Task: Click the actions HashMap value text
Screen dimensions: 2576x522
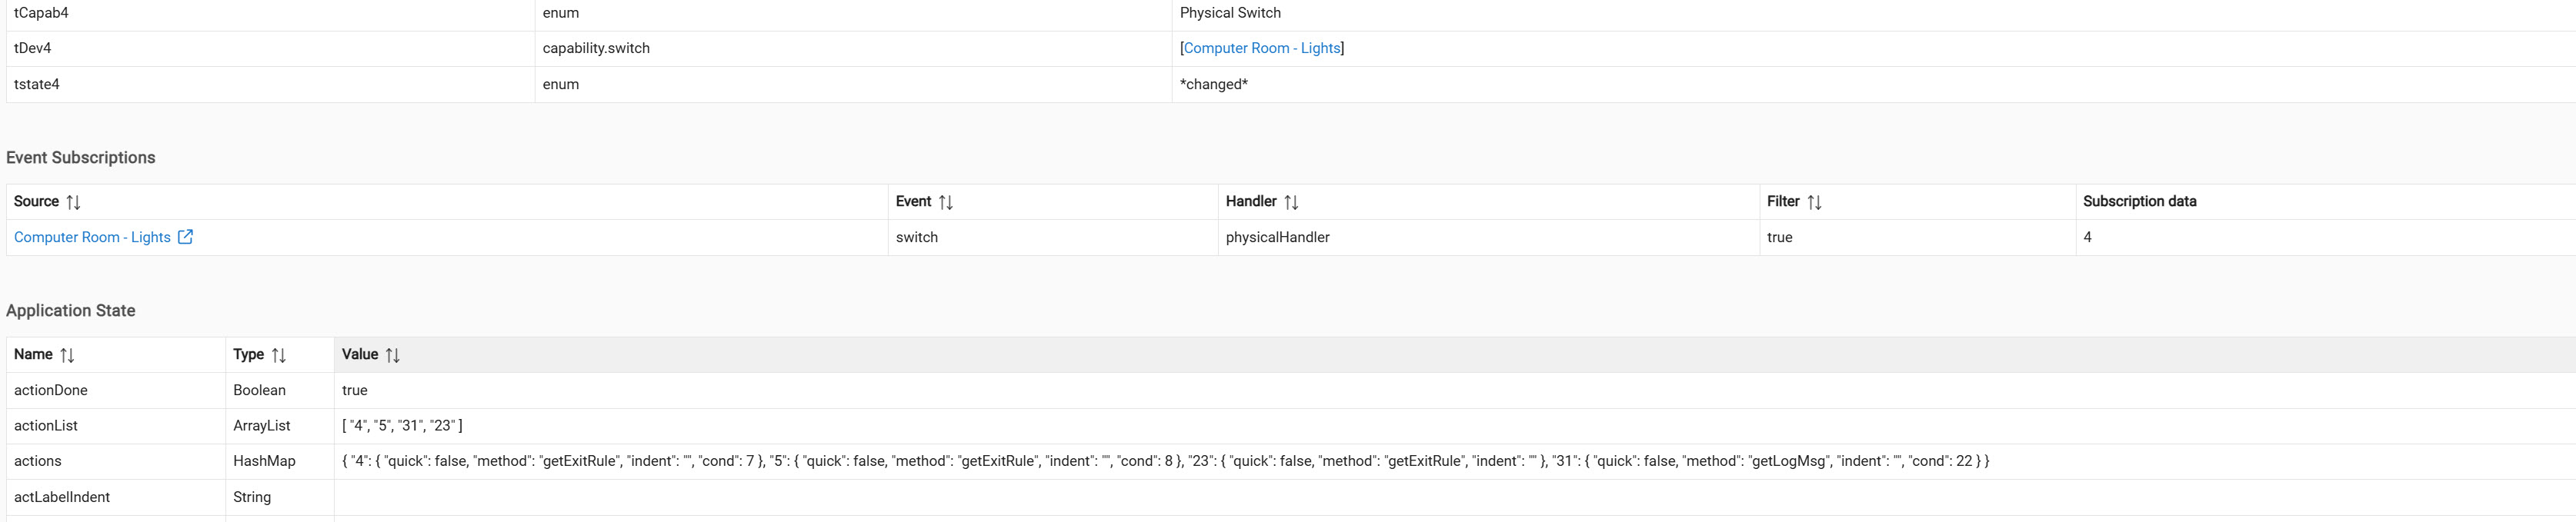Action: 1165,461
